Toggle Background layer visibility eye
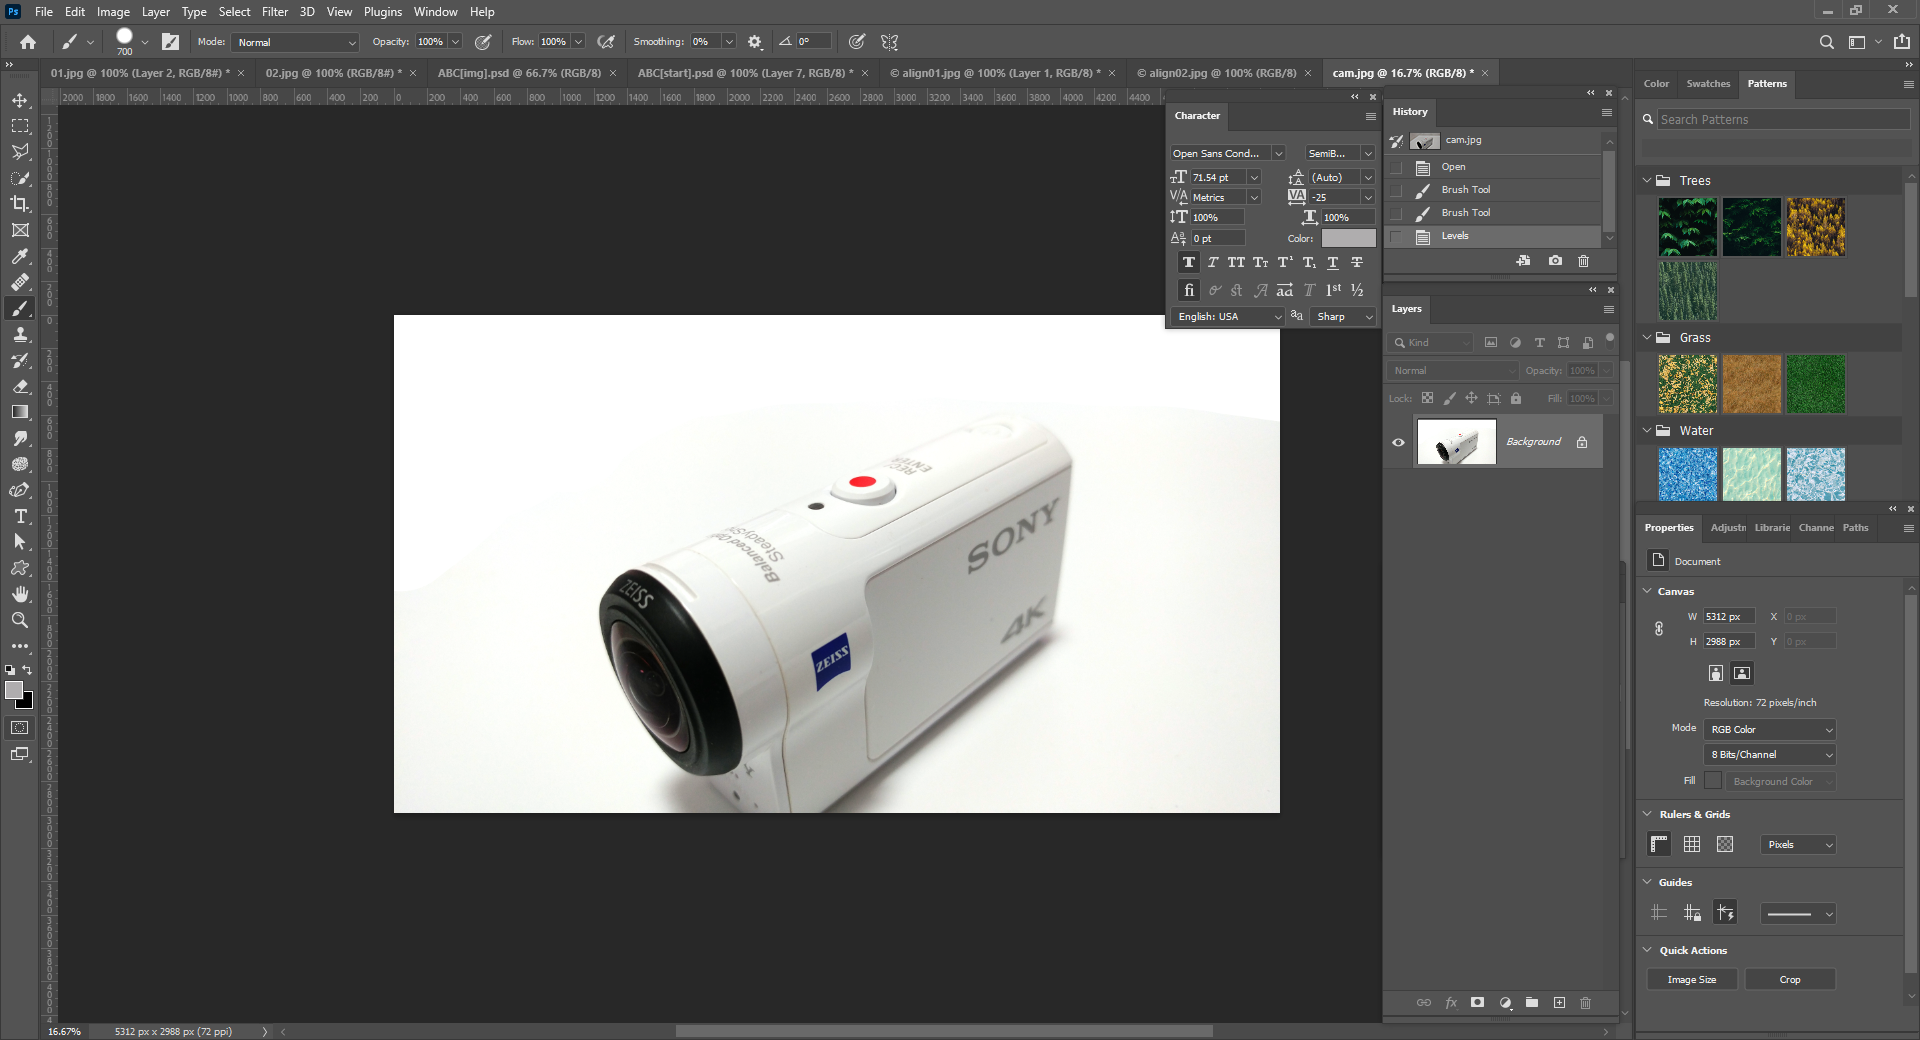 click(1398, 442)
